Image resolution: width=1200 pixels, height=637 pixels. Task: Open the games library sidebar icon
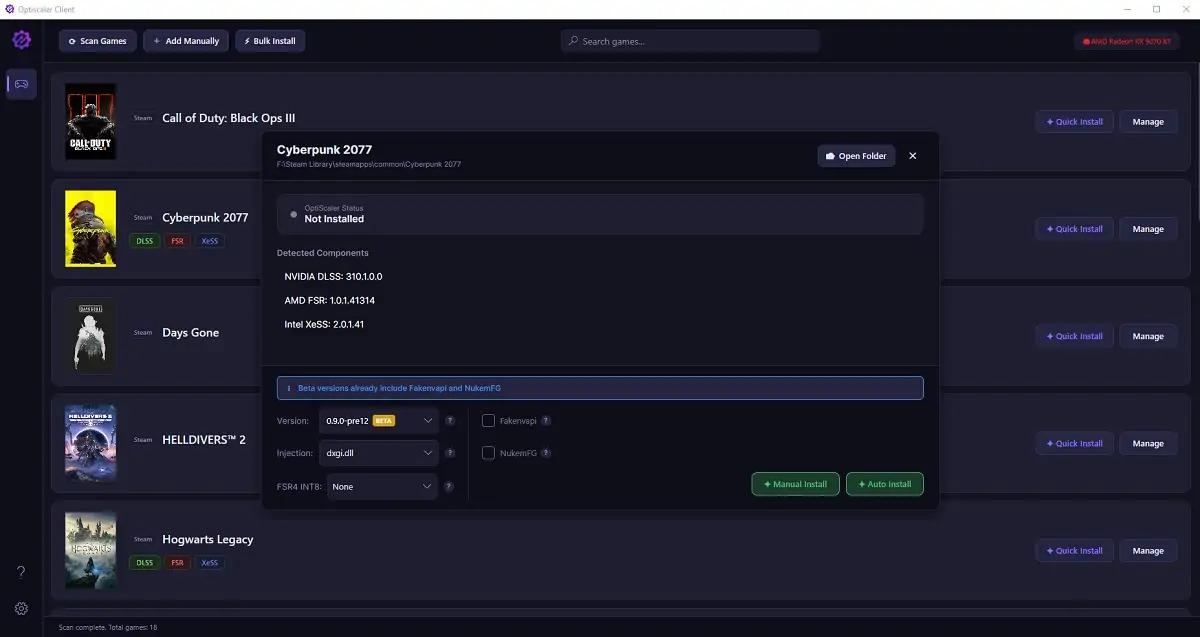tap(21, 84)
